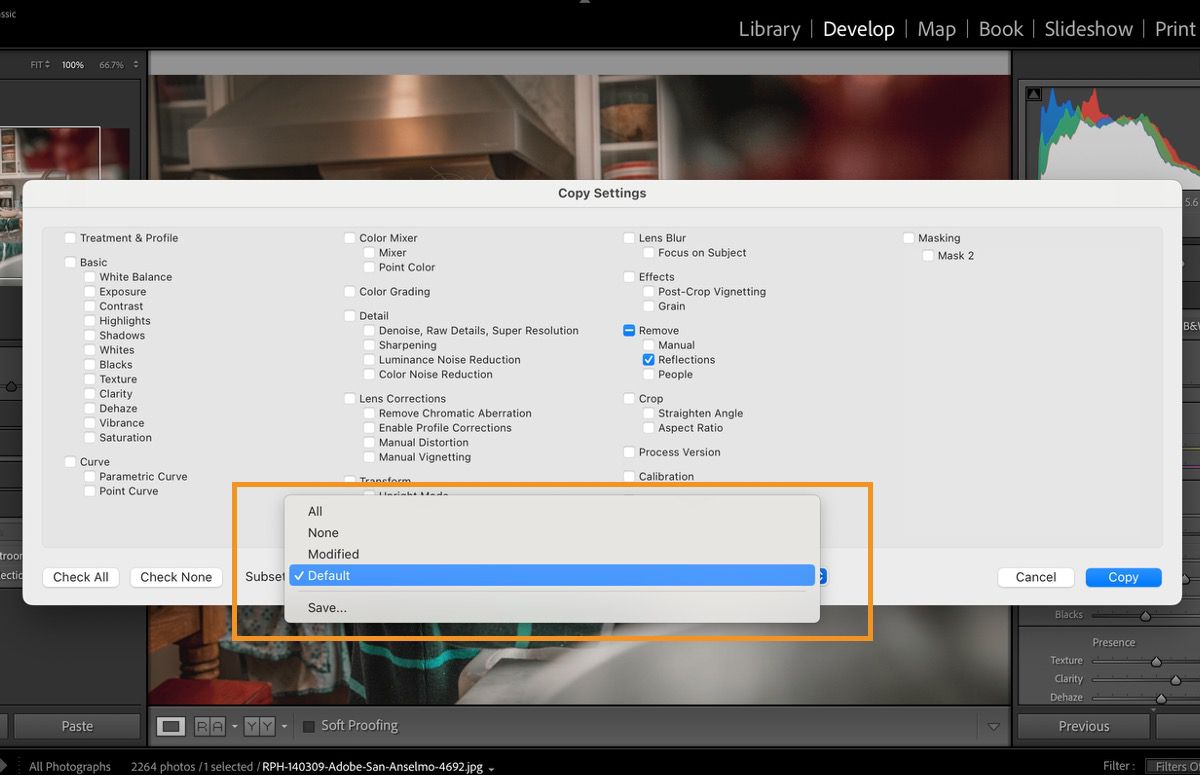Uncheck the Reflections checkbox
The height and width of the screenshot is (775, 1200).
point(648,359)
